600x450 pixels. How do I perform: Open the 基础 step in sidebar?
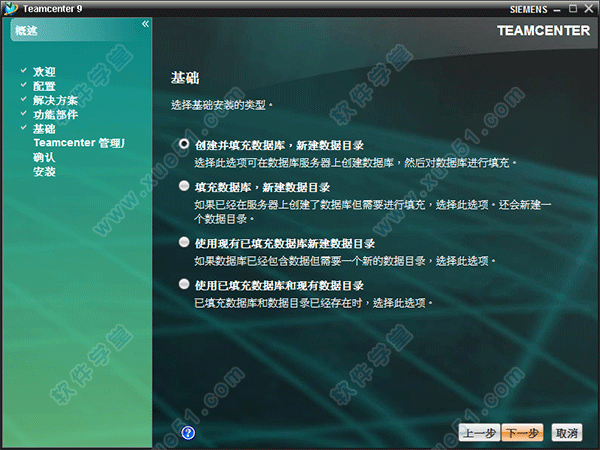point(44,129)
